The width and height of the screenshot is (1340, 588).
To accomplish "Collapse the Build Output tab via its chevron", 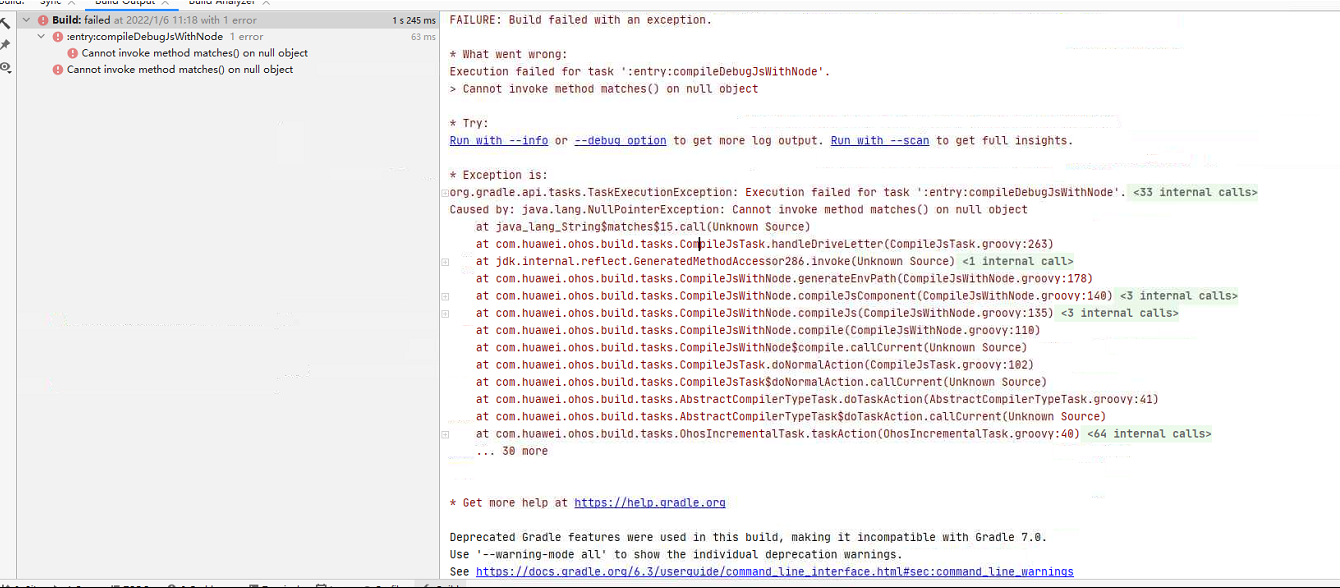I will pos(163,3).
